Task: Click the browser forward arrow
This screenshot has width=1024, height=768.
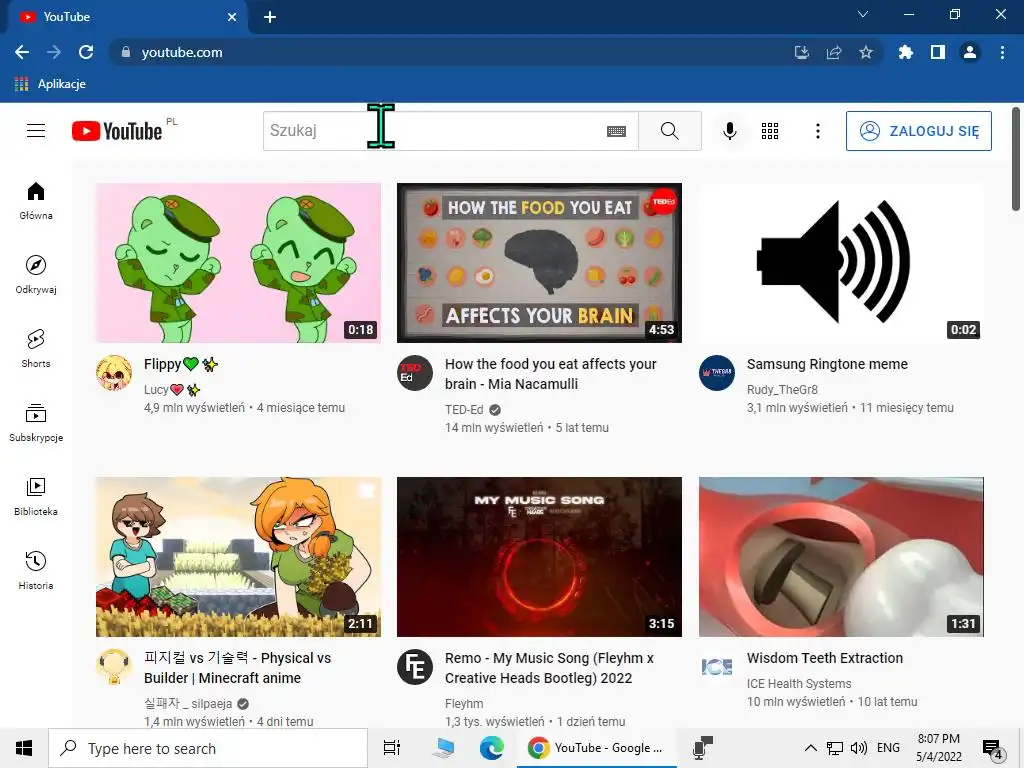Action: point(54,52)
